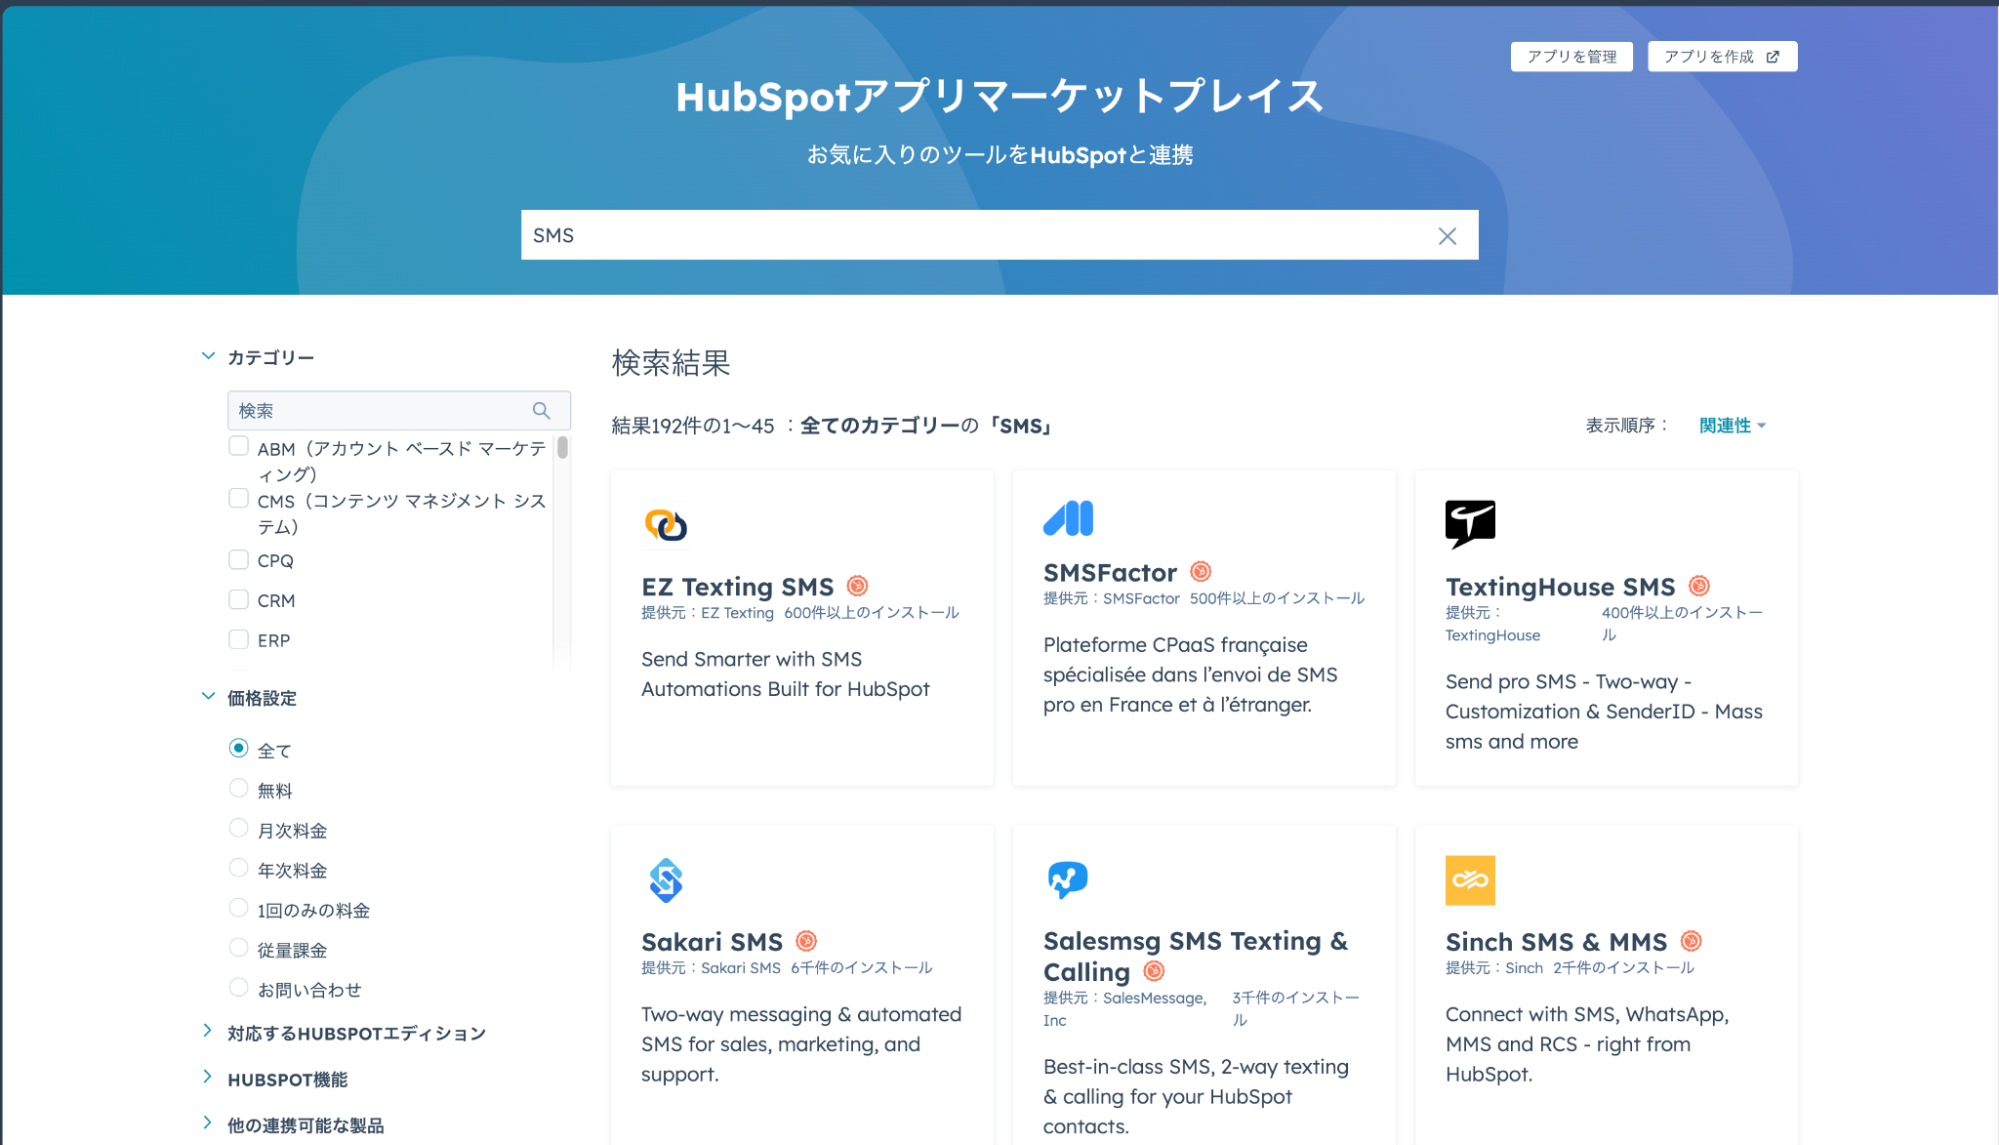This screenshot has height=1145, width=1999.
Task: Click certified badge next to Sinch SMS & MMS
Action: (x=1691, y=941)
